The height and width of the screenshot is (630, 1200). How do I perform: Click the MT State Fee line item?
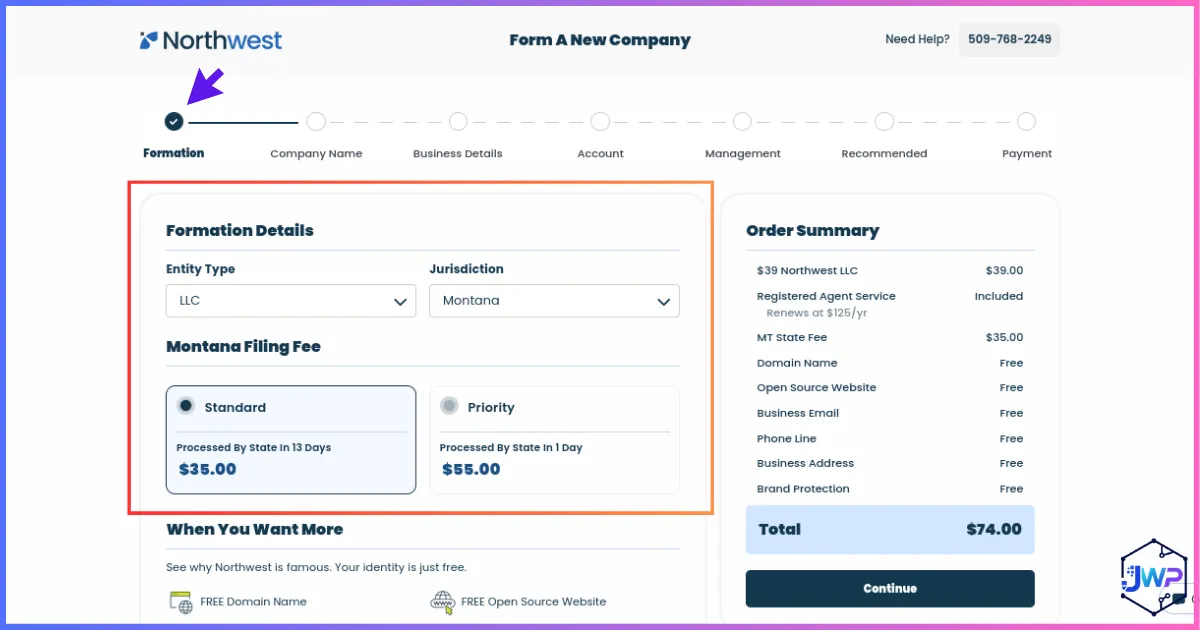[792, 338]
